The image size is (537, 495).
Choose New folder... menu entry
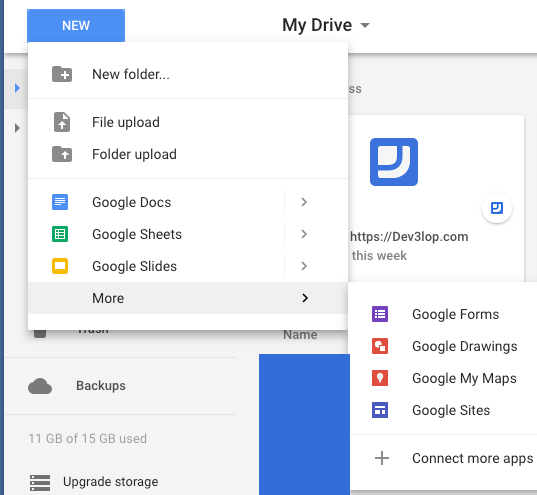[188, 74]
